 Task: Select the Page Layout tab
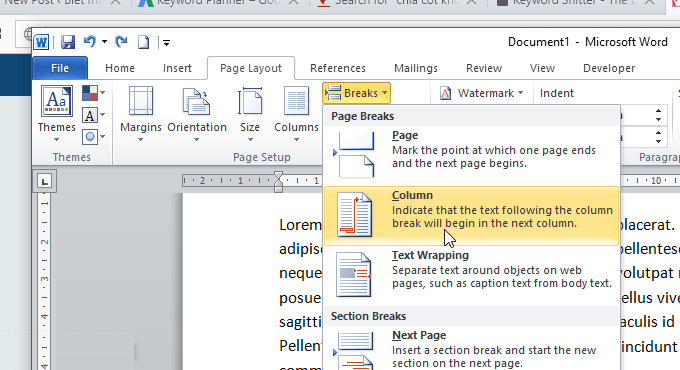(x=251, y=68)
